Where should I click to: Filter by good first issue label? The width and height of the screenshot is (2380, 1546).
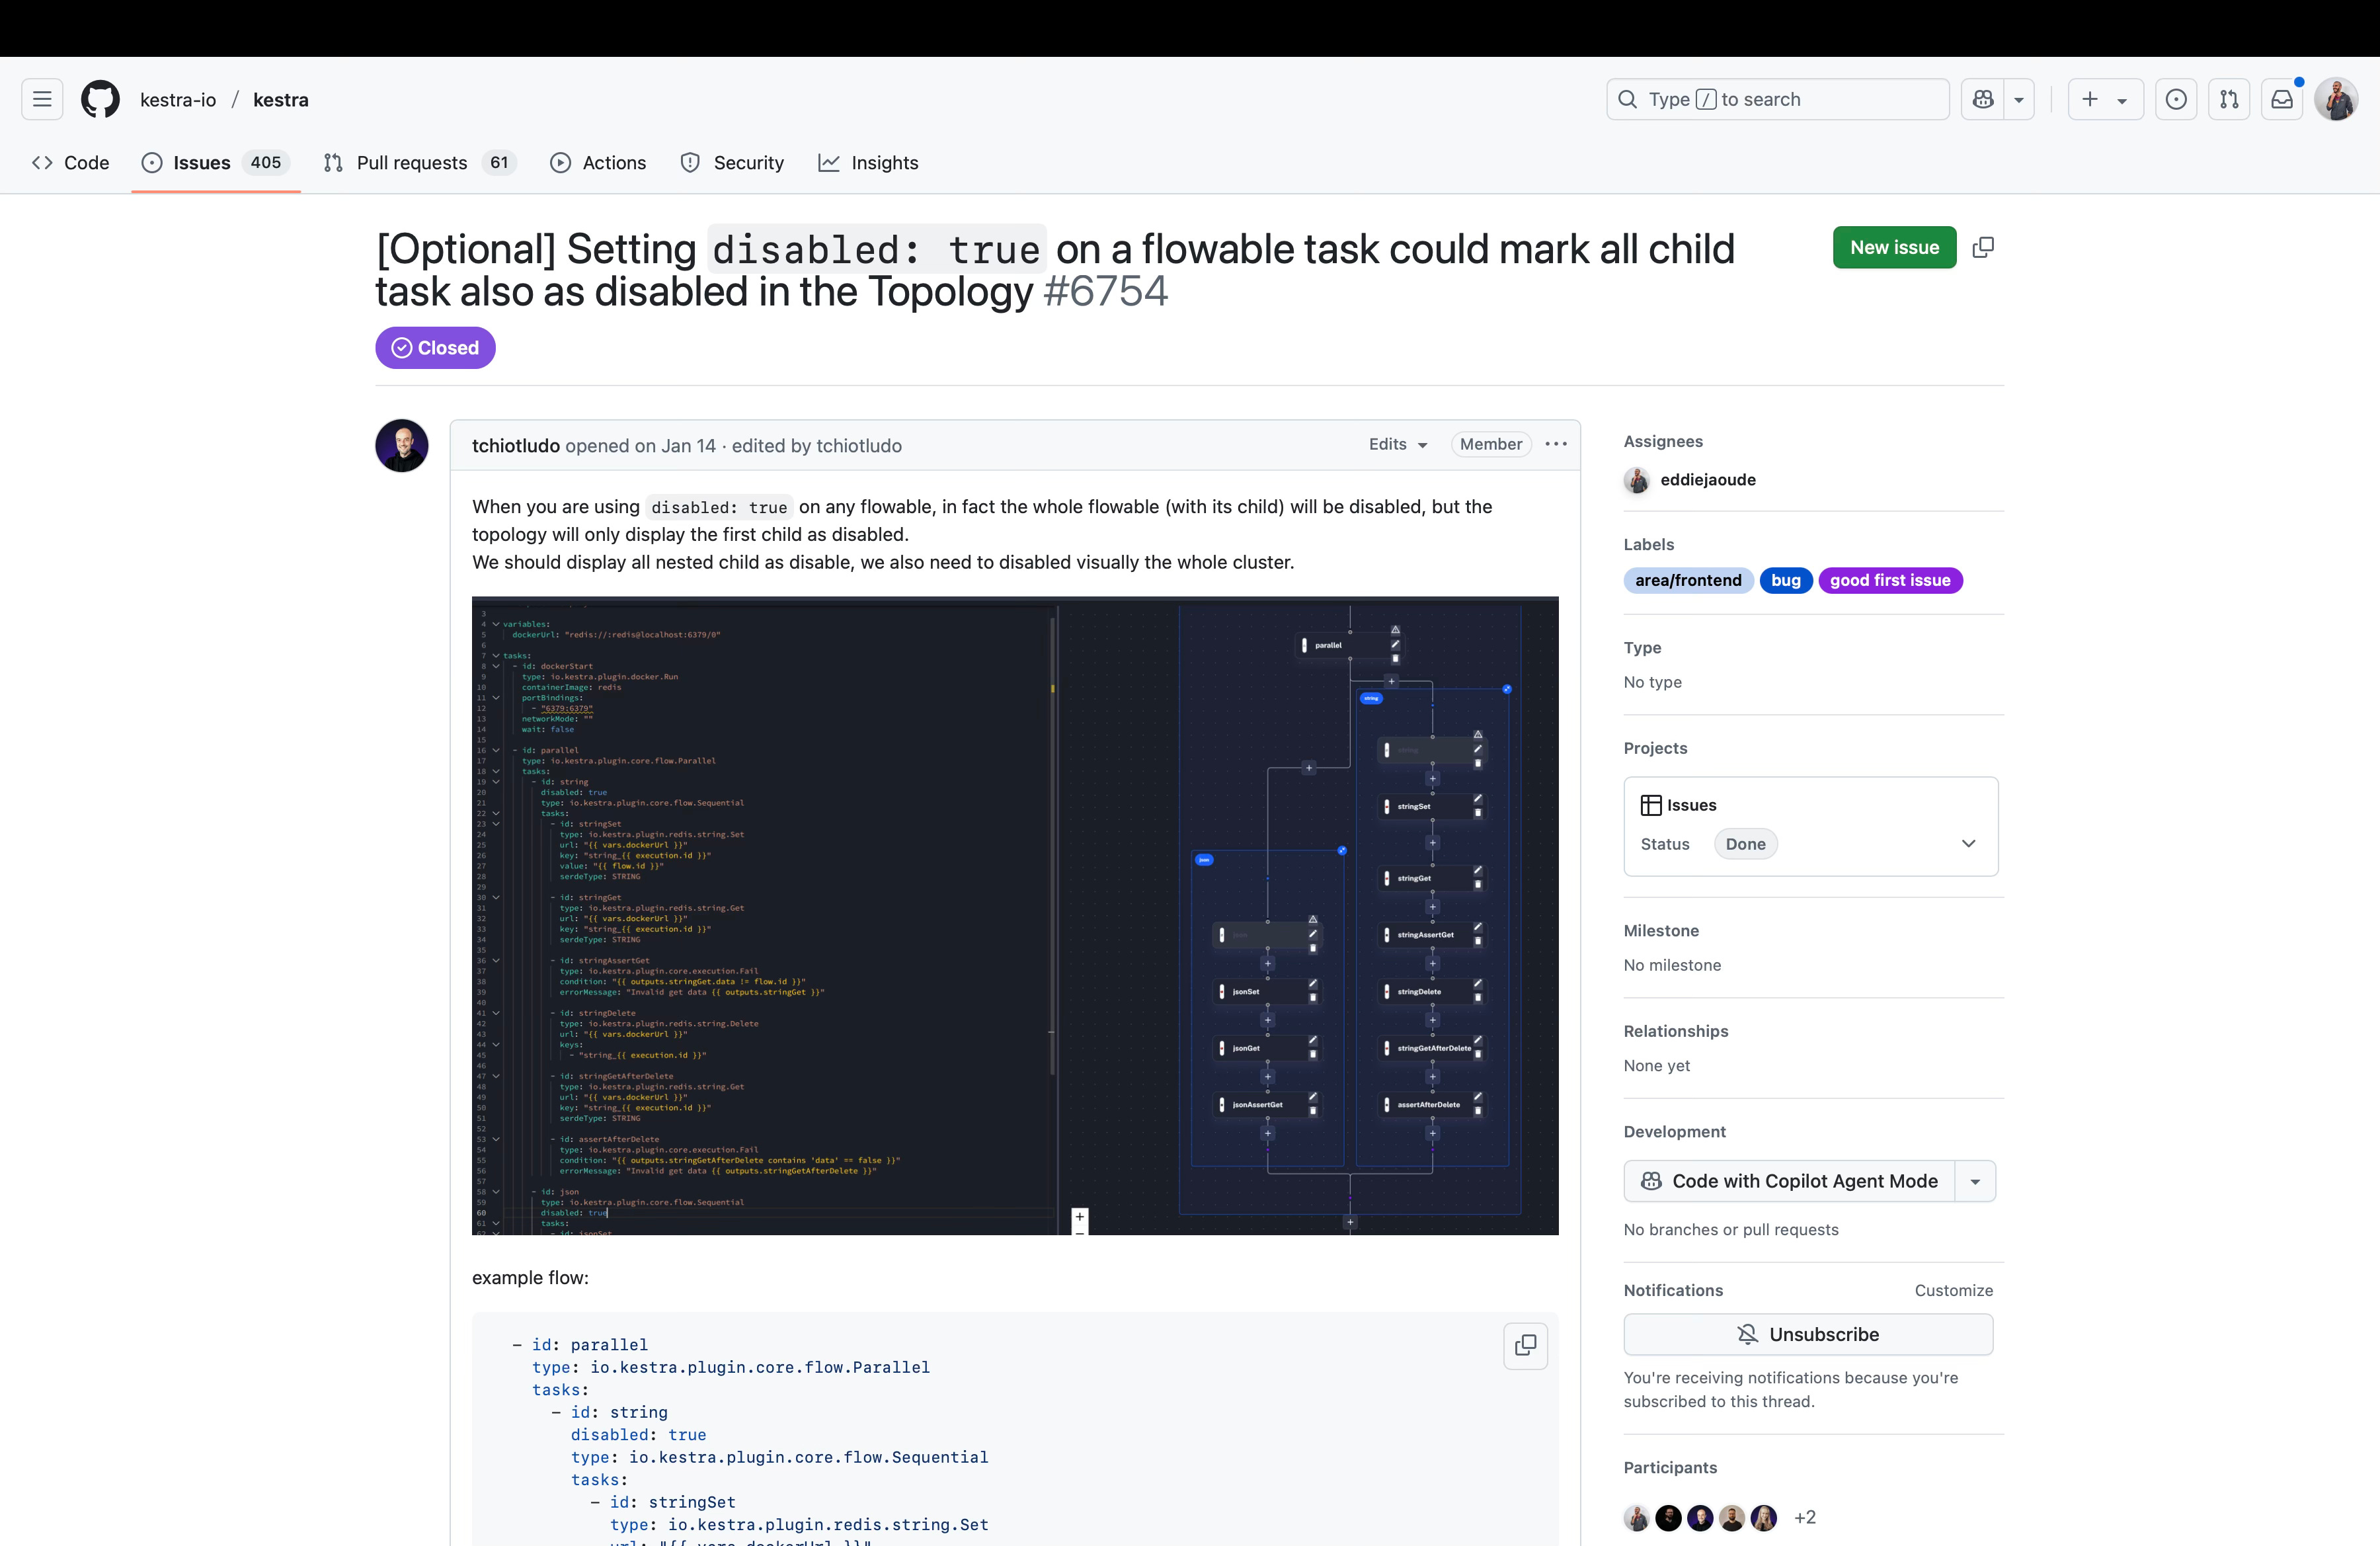[1890, 580]
